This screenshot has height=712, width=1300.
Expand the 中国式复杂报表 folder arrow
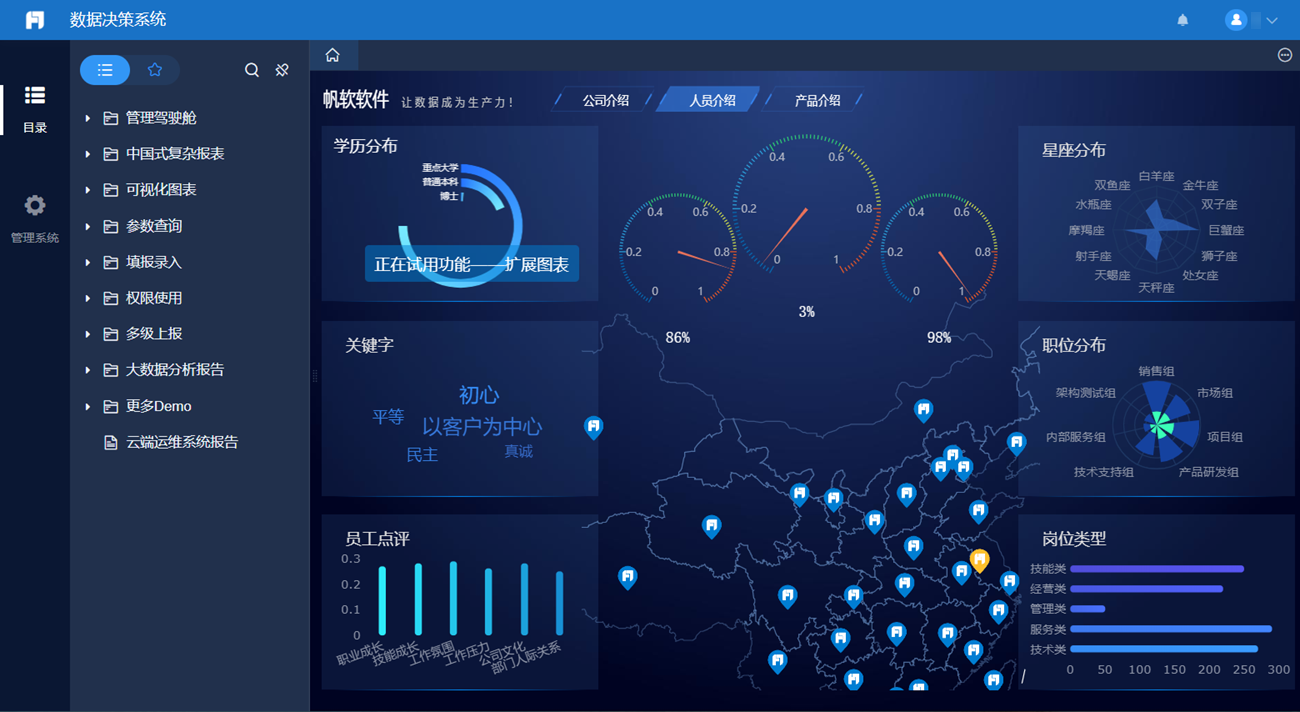tap(88, 154)
